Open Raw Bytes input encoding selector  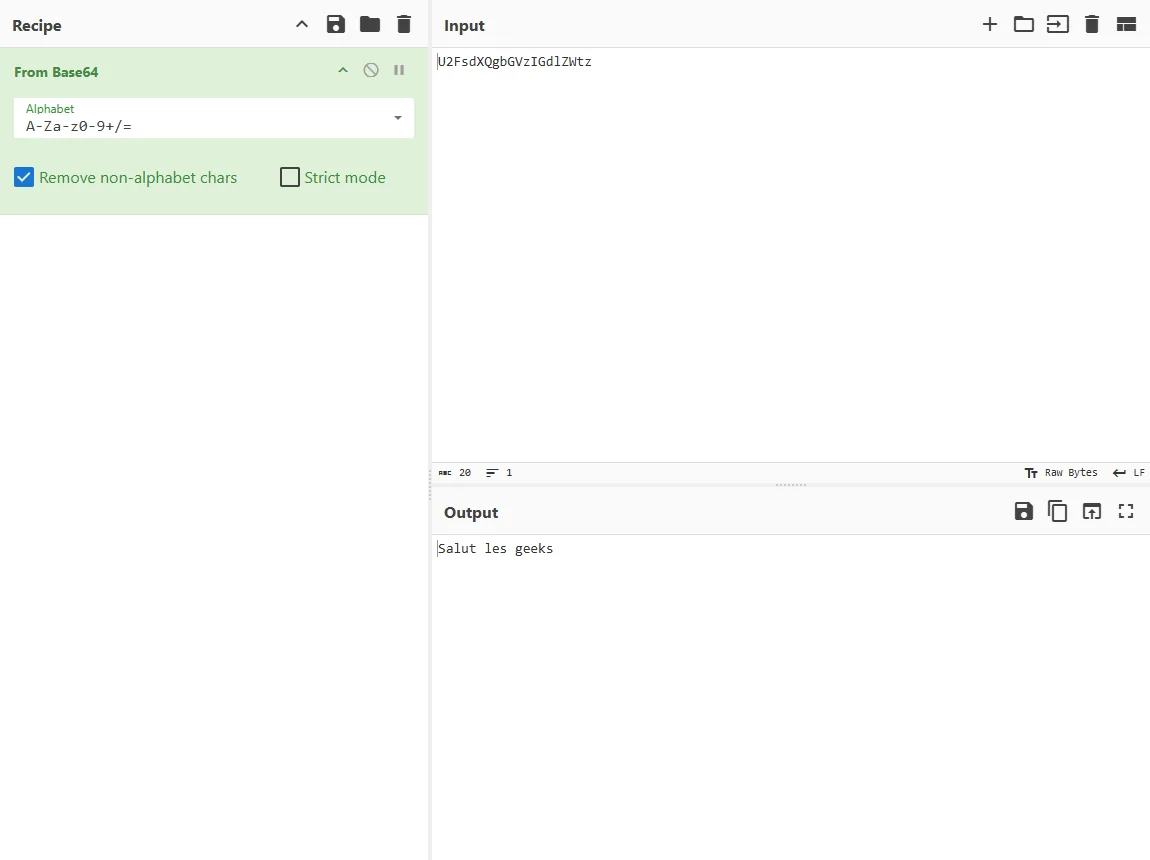(x=1061, y=473)
